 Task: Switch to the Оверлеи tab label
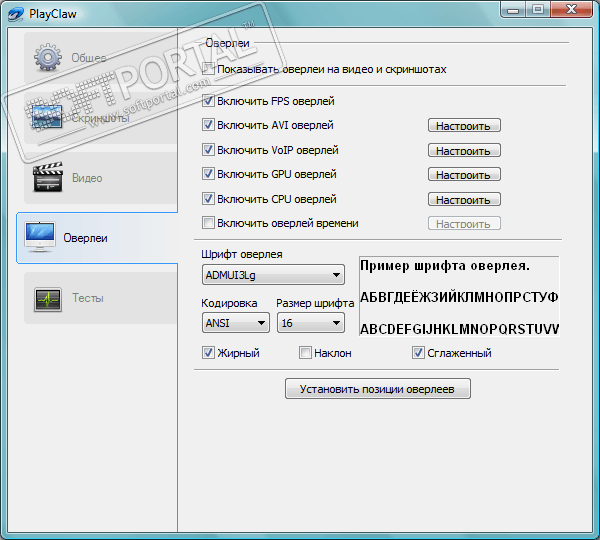[85, 238]
